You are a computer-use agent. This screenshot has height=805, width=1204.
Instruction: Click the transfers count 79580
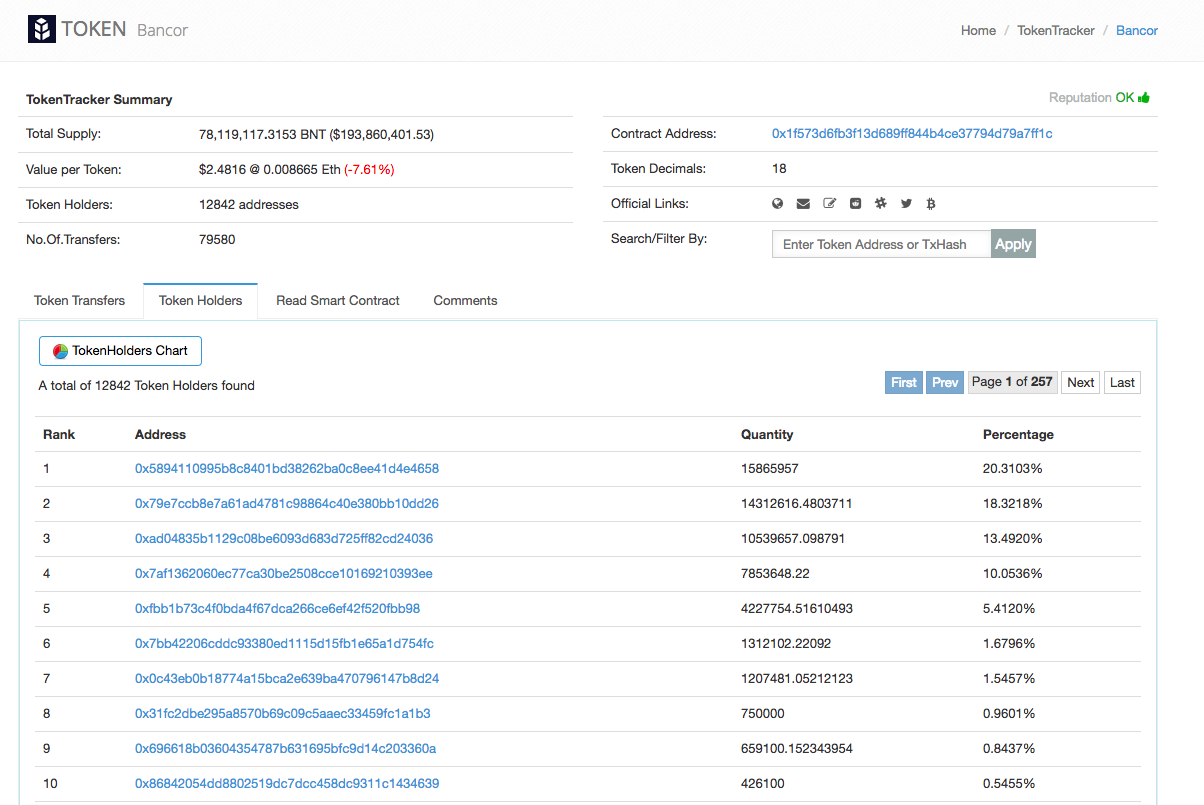(217, 239)
